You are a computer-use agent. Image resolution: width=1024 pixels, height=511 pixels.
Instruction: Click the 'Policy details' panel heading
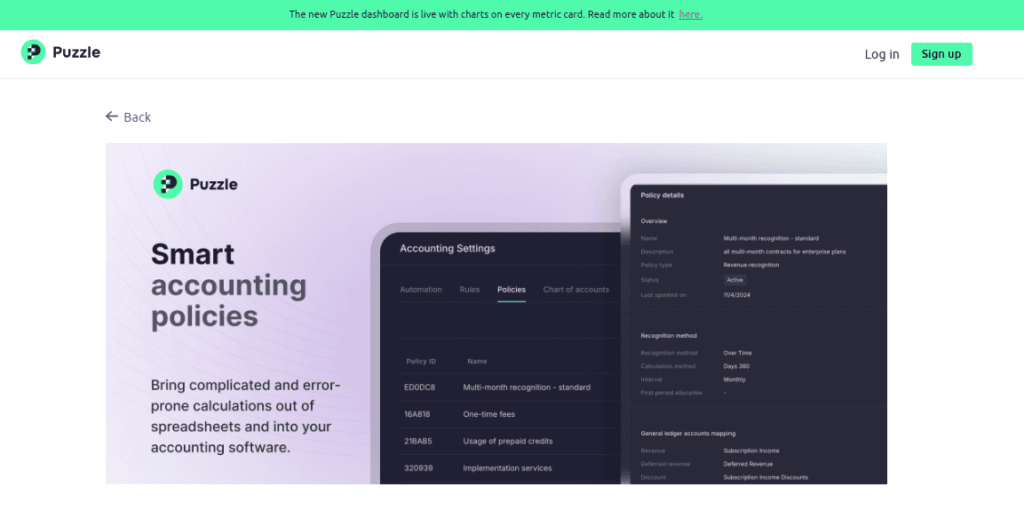tap(662, 195)
